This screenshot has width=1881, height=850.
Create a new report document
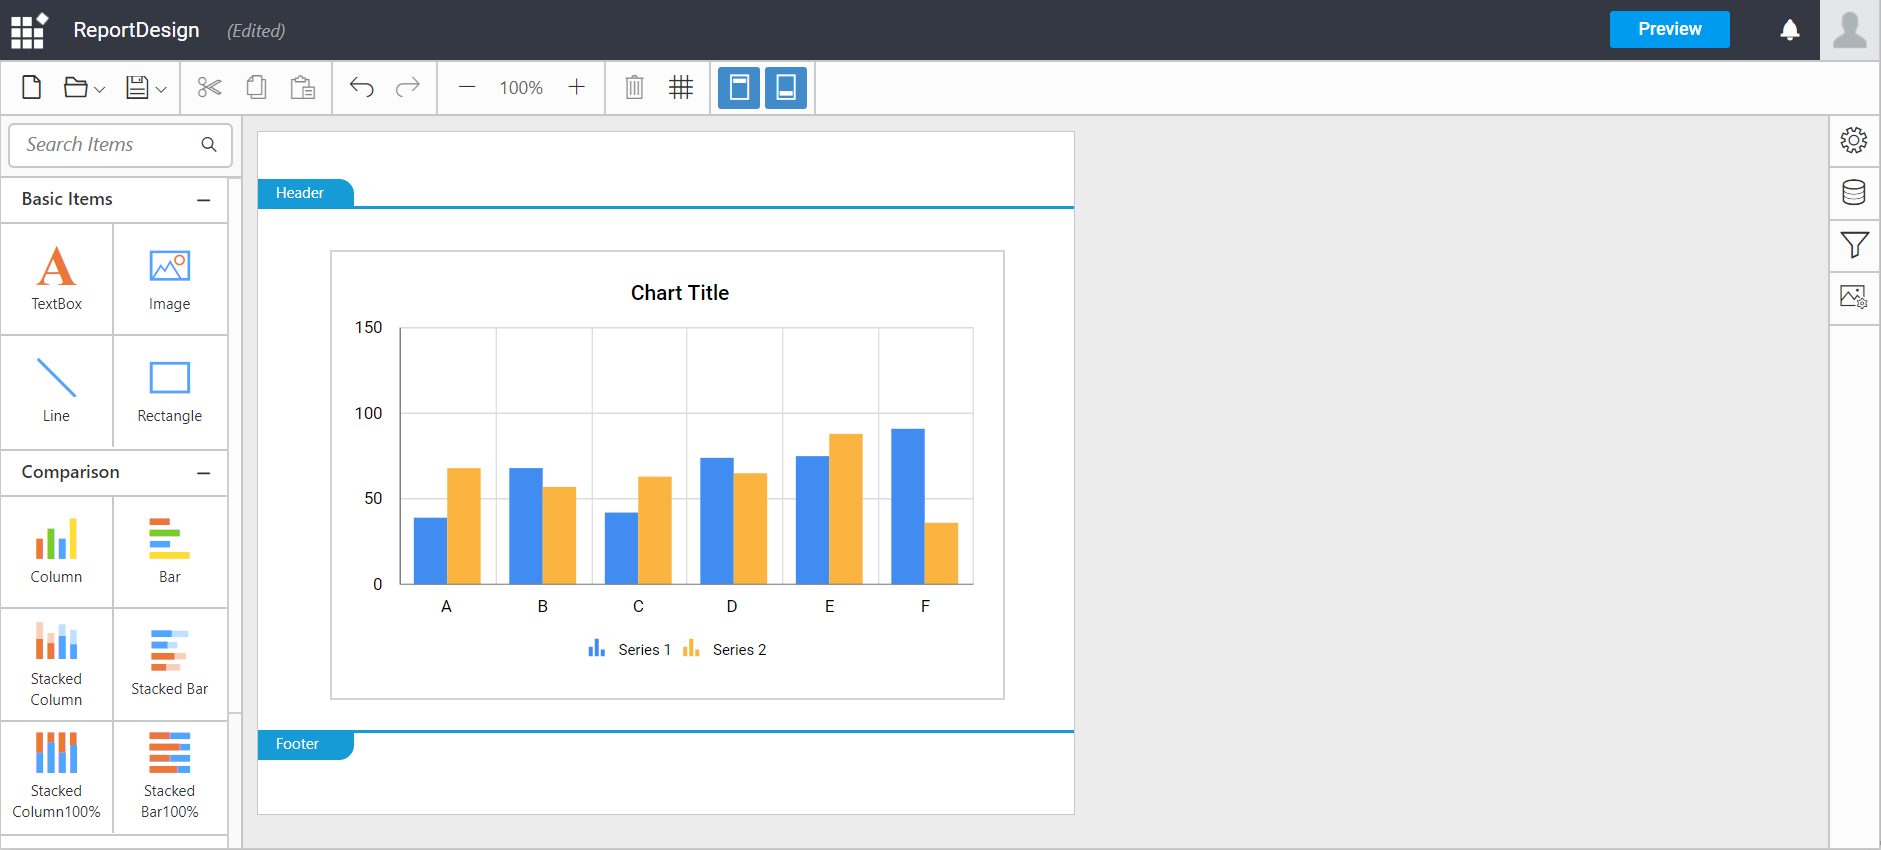click(x=32, y=88)
